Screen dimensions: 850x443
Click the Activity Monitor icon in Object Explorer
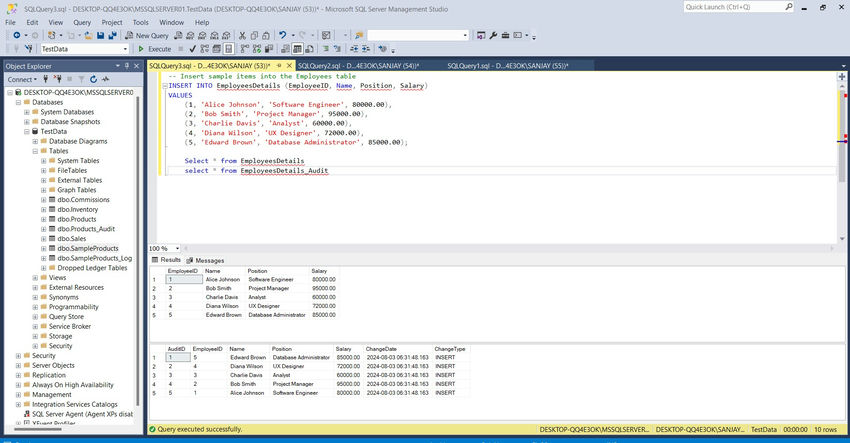[106, 79]
